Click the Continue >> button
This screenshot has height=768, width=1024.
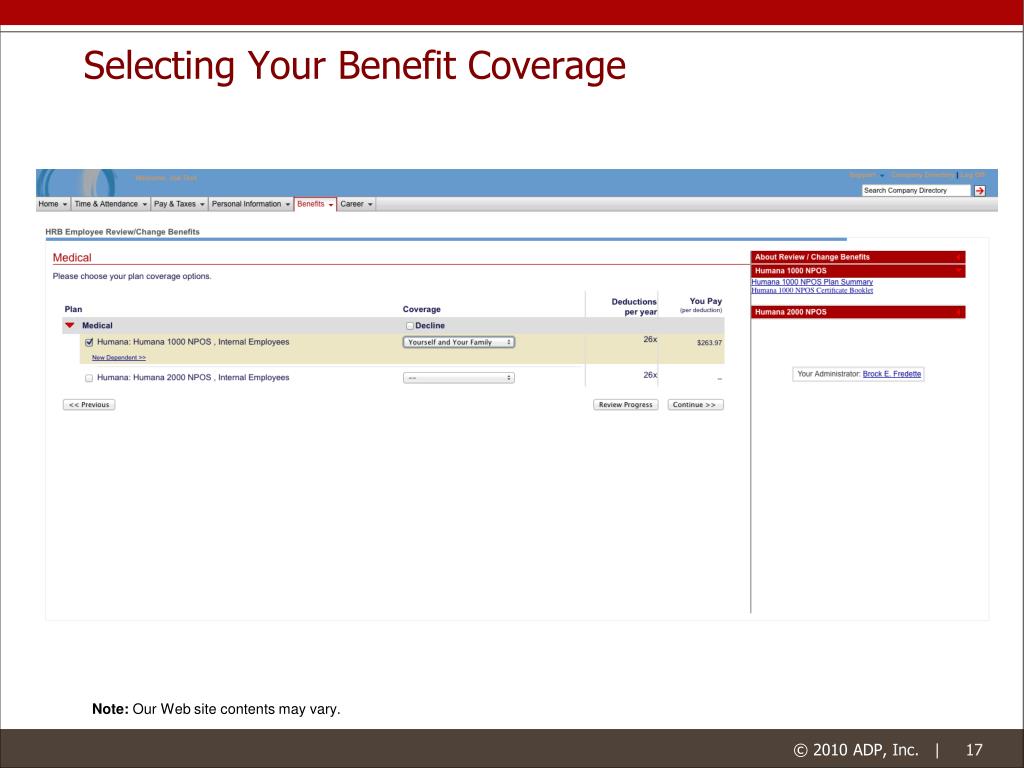coord(695,405)
